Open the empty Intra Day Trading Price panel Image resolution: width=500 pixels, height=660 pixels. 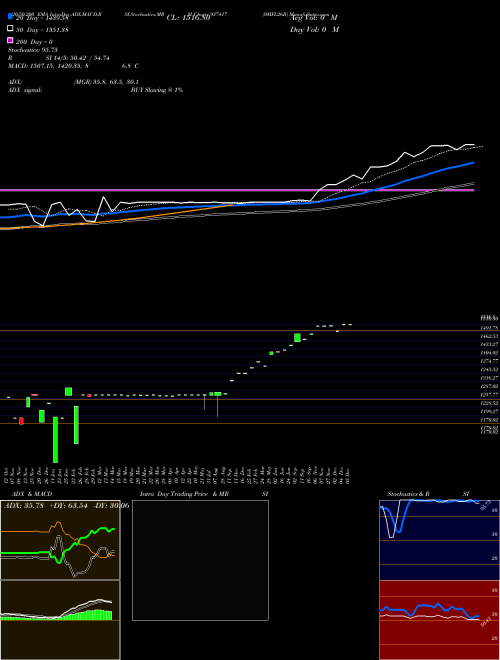pos(200,560)
